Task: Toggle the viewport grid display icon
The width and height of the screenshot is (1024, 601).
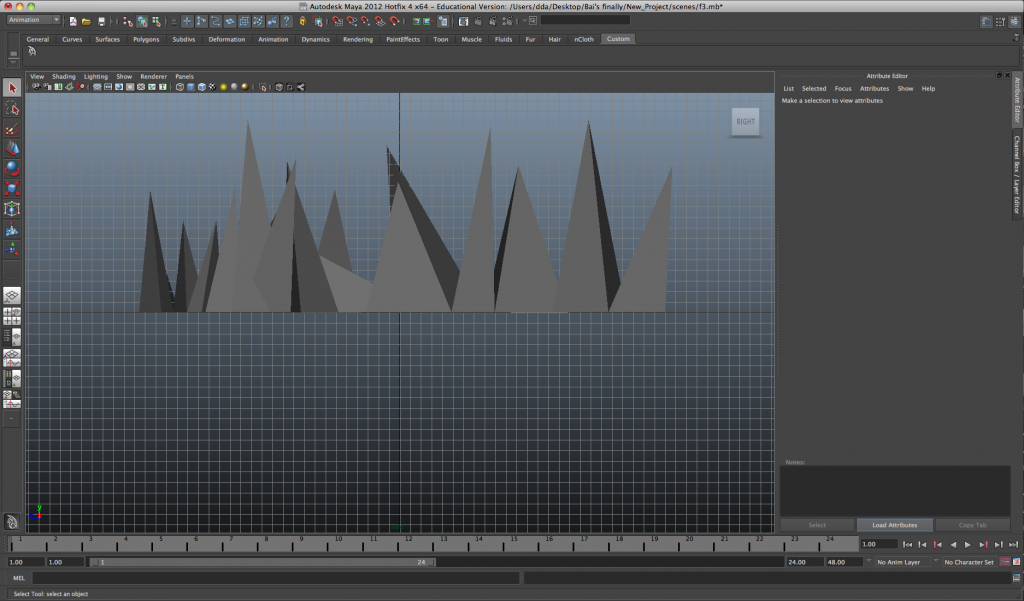Action: [97, 87]
